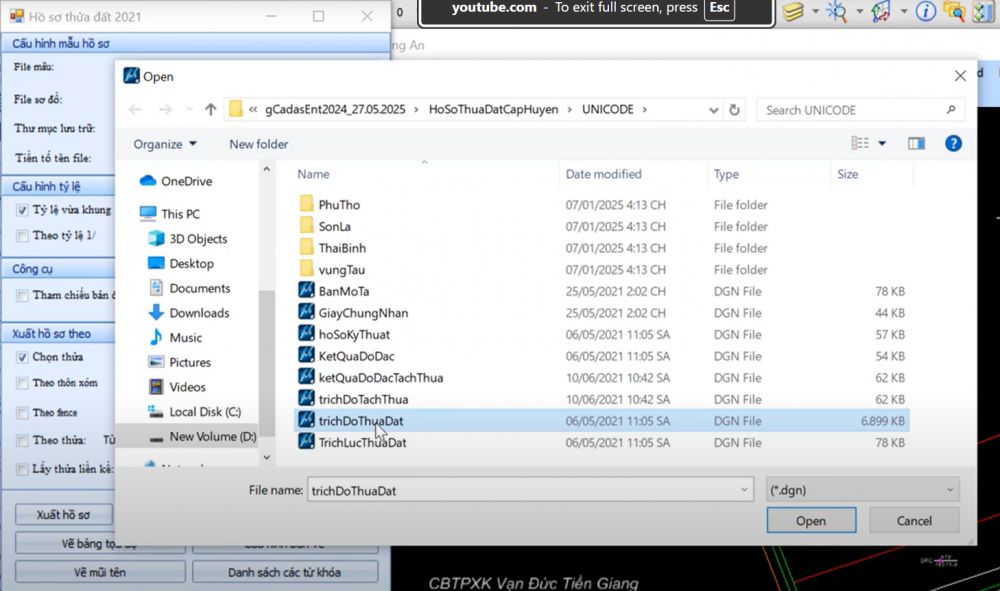Screen dimensions: 1000x591
Task: Select the BanMoTa DGN file icon
Action: click(307, 291)
